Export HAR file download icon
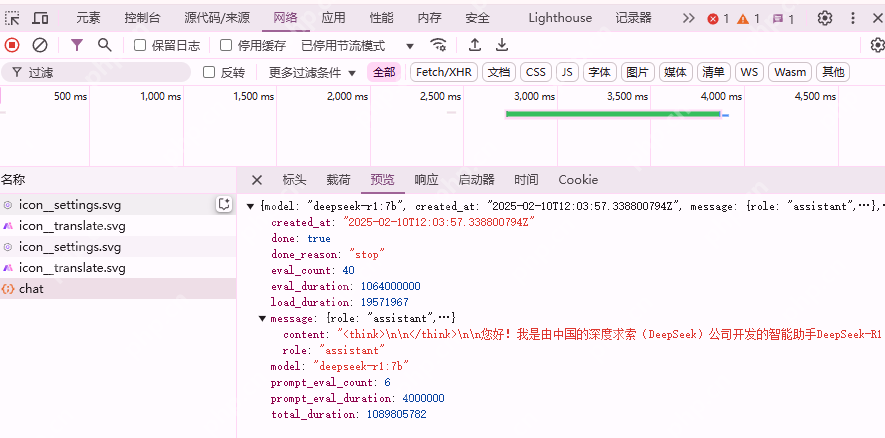 (502, 45)
